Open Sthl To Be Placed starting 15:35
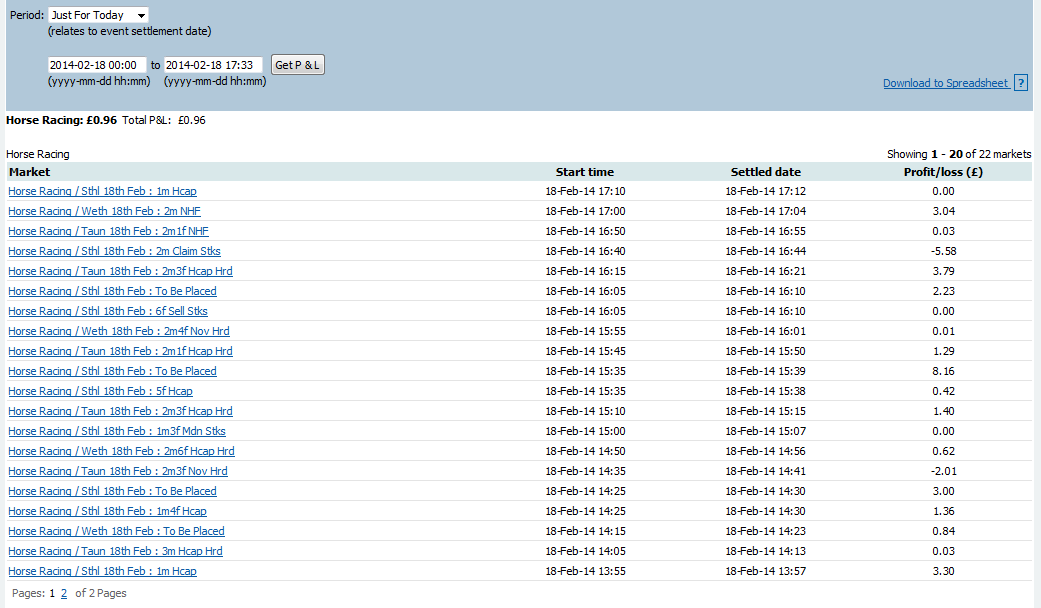This screenshot has width=1041, height=608. click(112, 371)
